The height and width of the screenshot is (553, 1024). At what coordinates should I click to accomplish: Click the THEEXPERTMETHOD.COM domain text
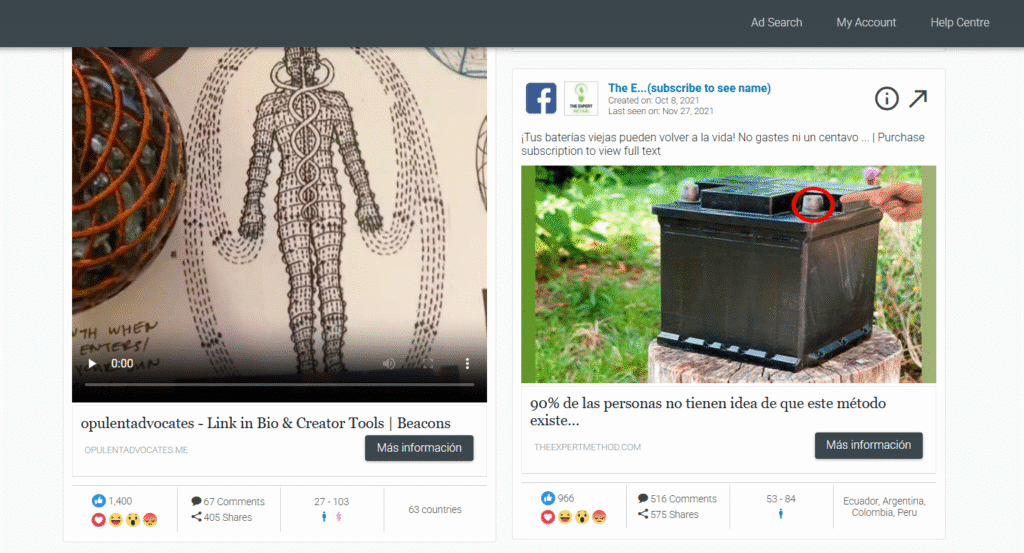pyautogui.click(x=587, y=447)
